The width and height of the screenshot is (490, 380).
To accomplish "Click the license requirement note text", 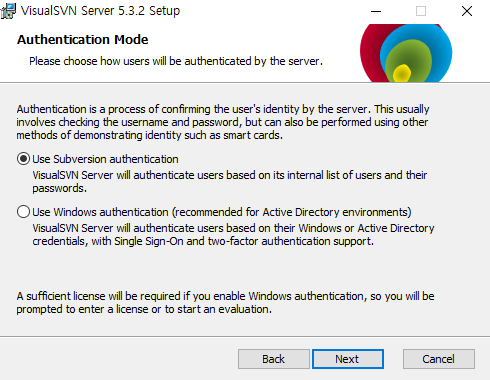I will click(225, 303).
